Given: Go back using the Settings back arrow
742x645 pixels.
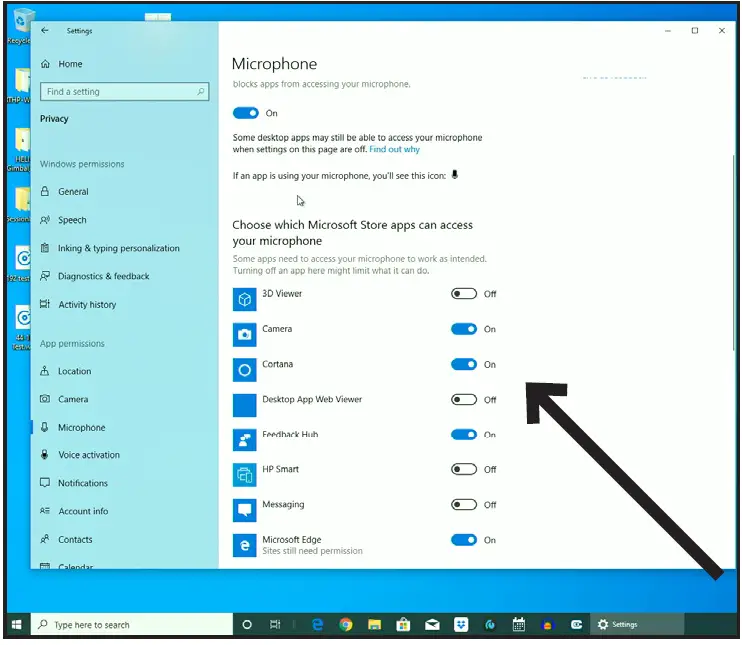Looking at the screenshot, I should 44,30.
